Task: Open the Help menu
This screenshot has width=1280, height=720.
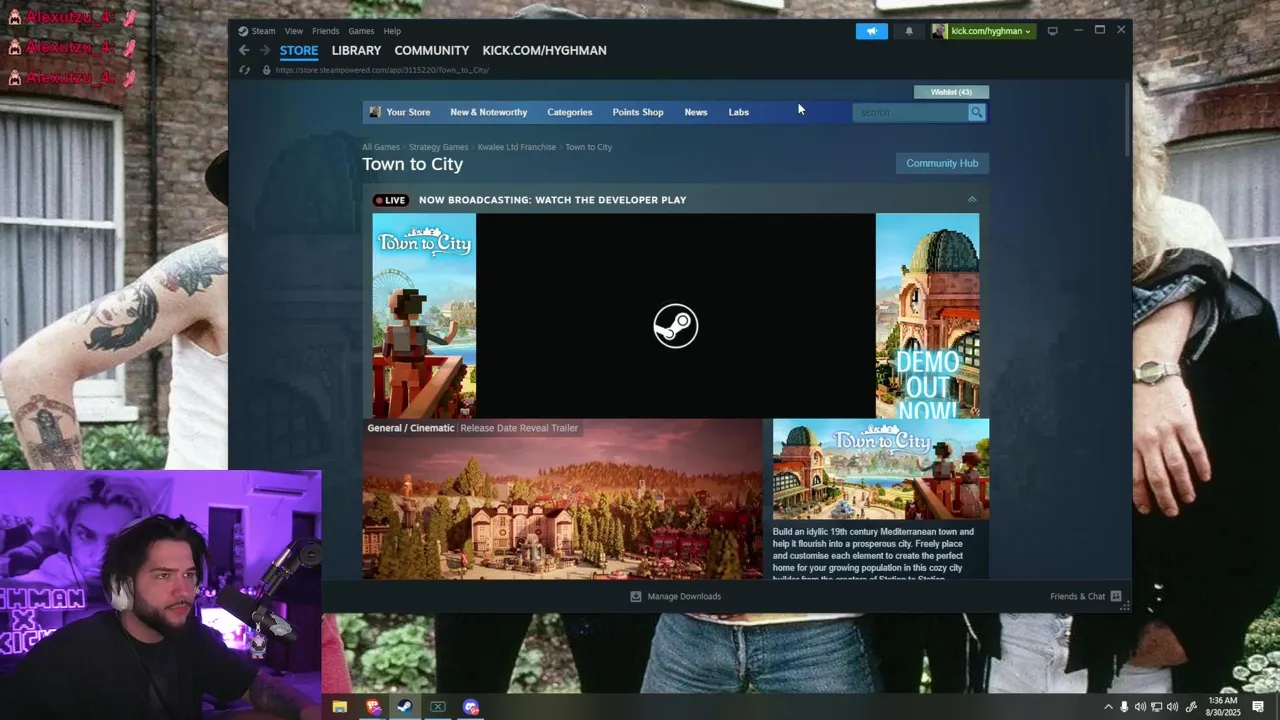Action: [392, 31]
